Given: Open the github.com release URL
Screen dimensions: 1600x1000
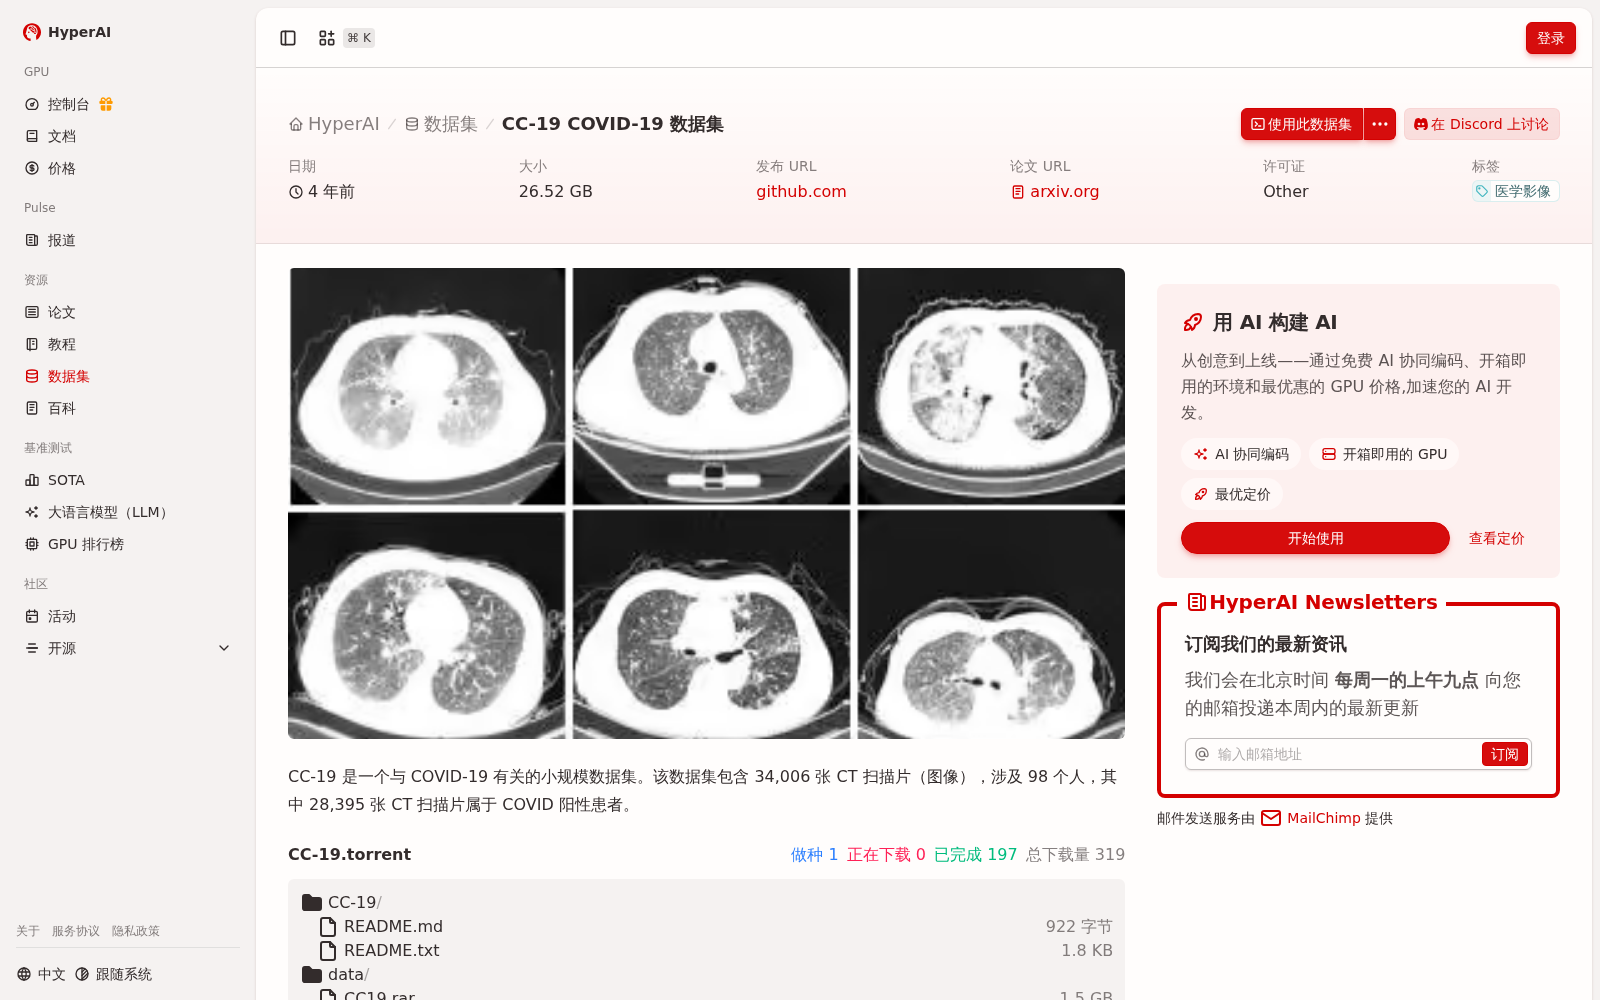Looking at the screenshot, I should click(801, 191).
